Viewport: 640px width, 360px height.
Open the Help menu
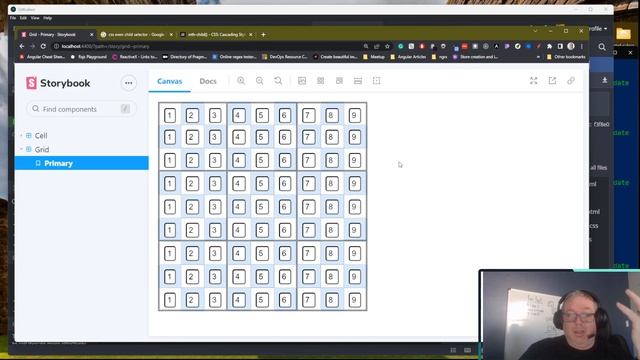47,18
